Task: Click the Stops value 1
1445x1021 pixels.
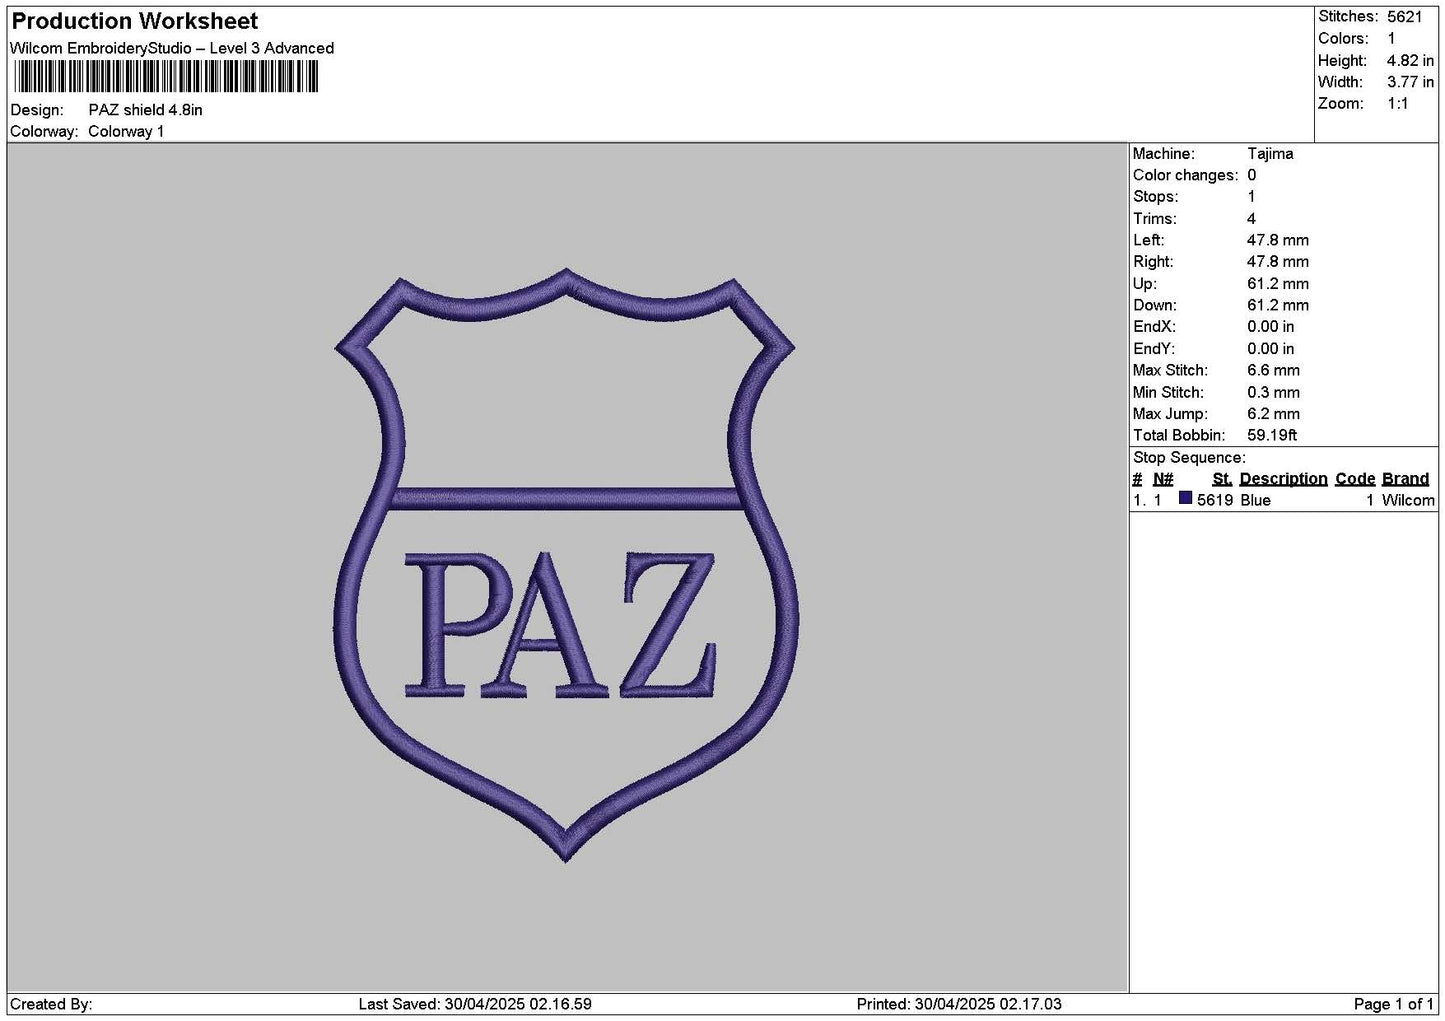Action: coord(1251,197)
